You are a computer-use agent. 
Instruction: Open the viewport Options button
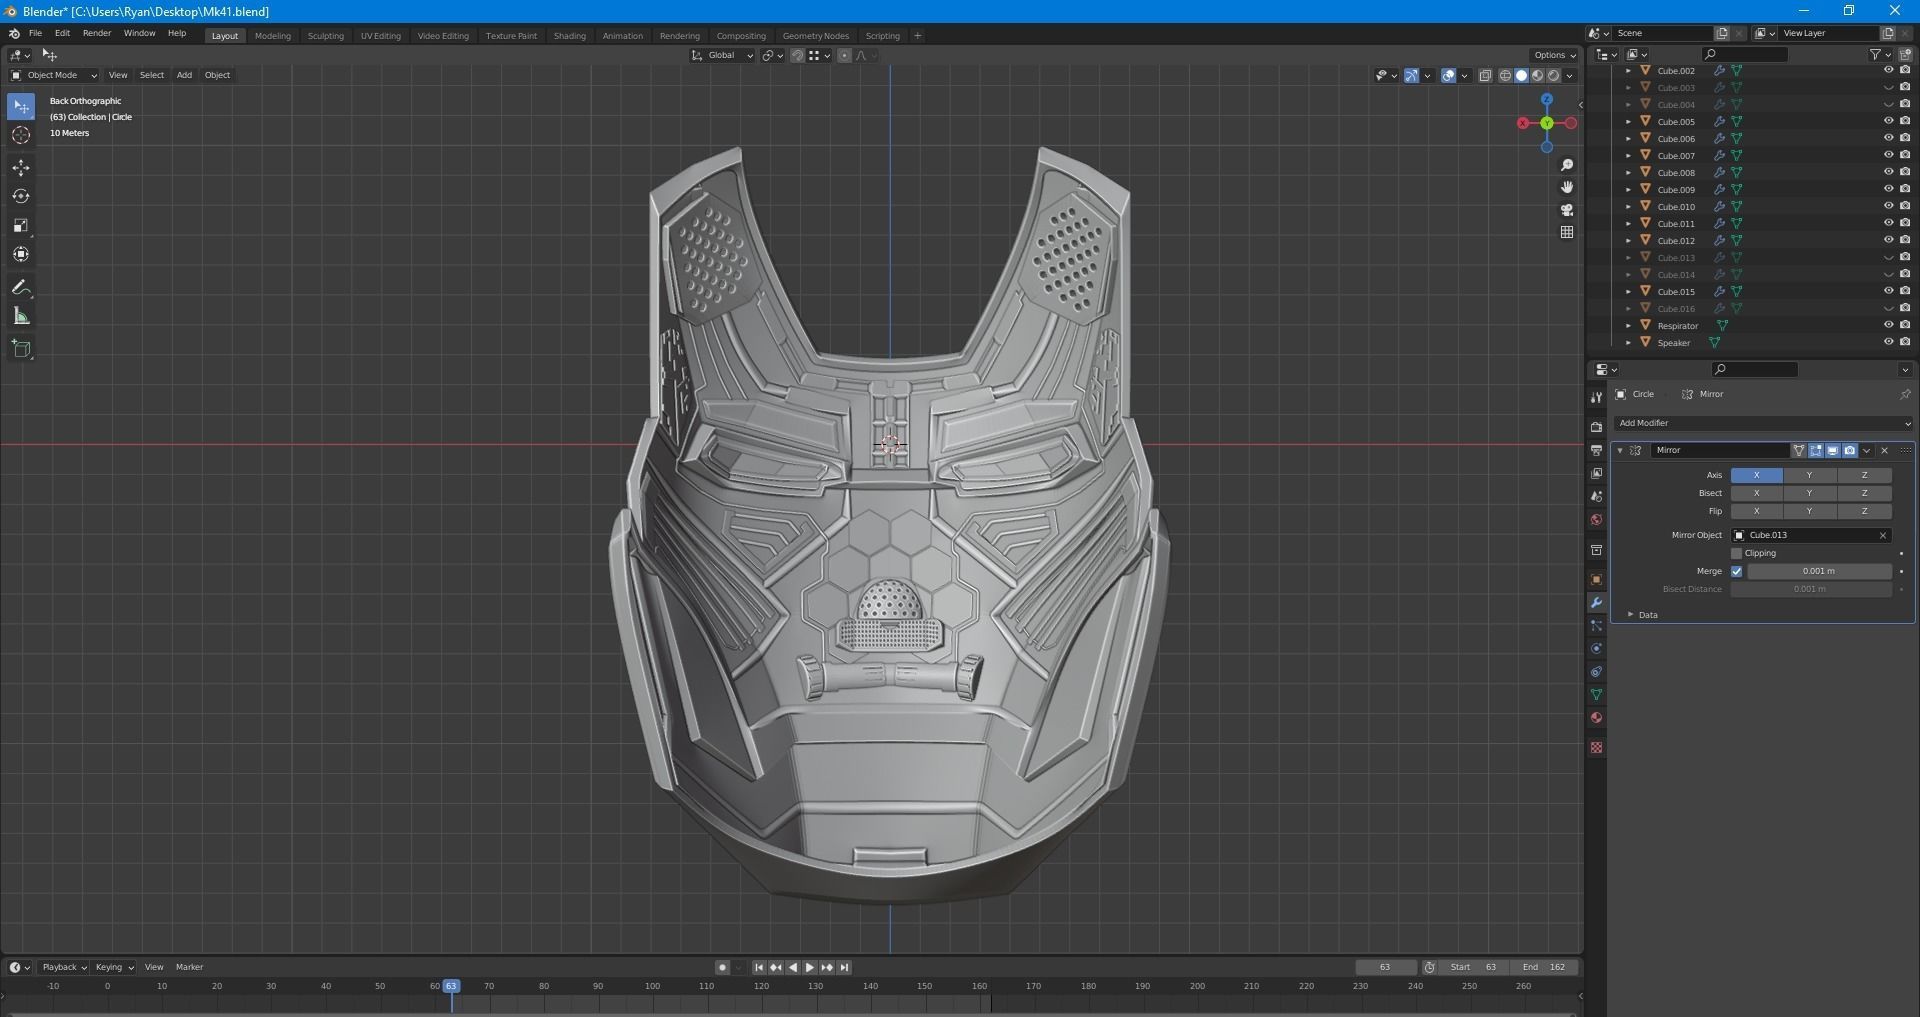click(1553, 55)
